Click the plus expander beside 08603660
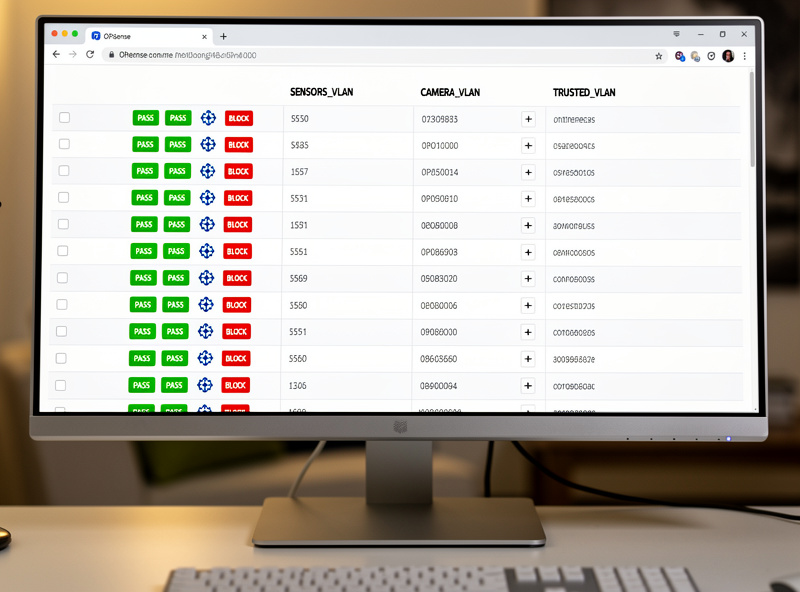 pos(528,359)
